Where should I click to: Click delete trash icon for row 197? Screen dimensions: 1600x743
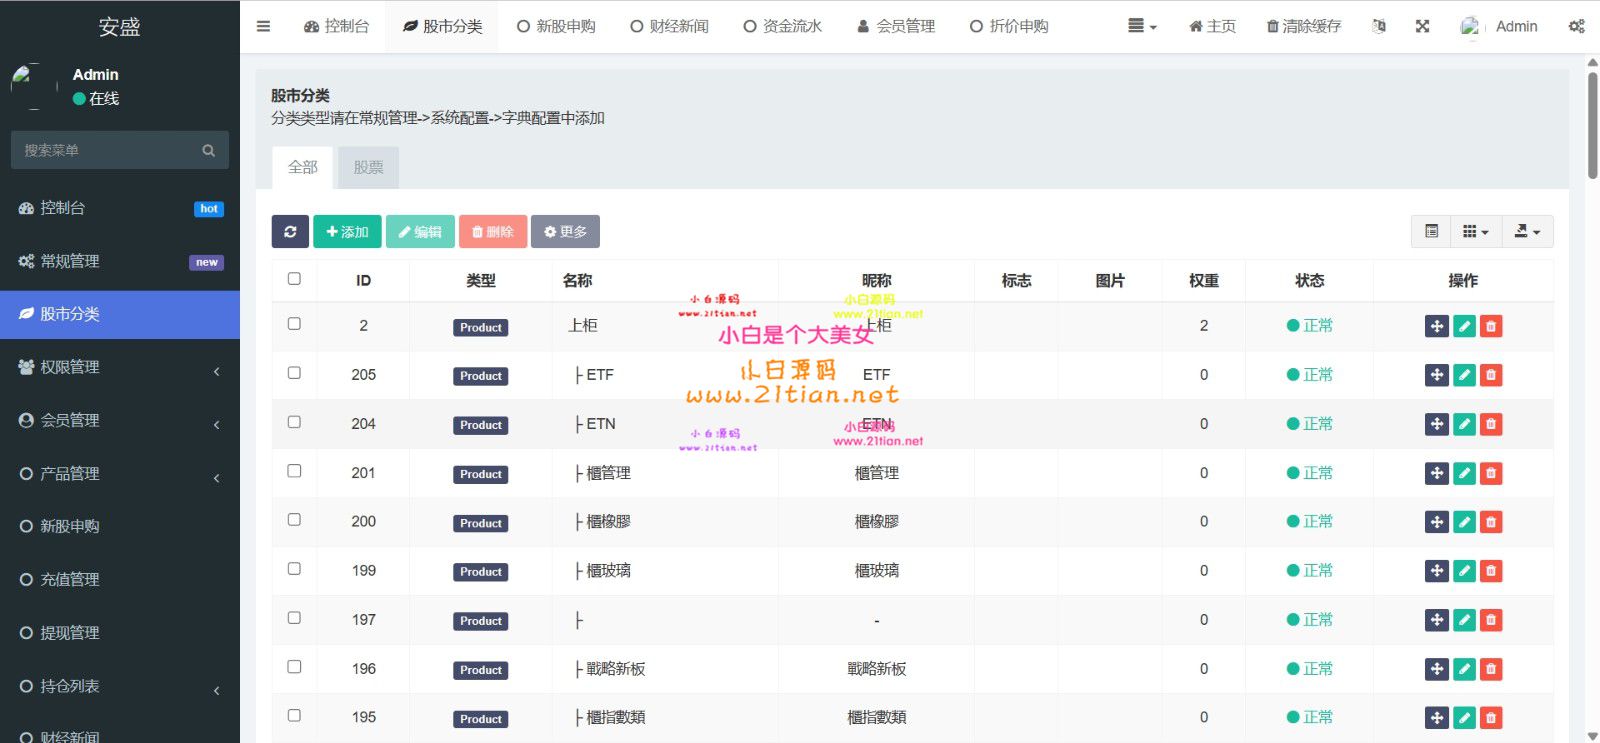[1491, 620]
